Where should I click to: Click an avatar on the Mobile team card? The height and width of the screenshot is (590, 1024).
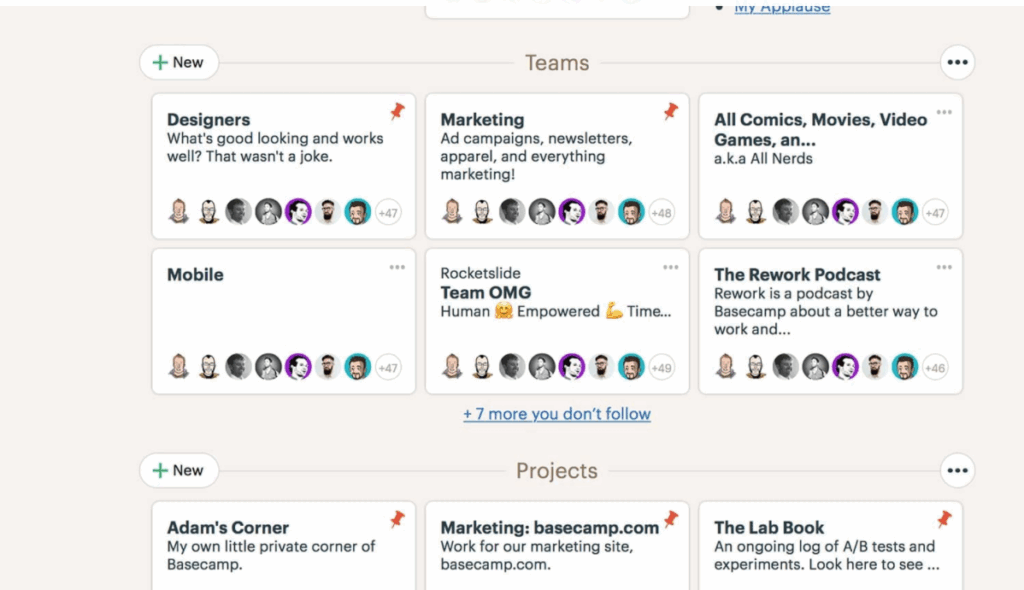click(180, 368)
